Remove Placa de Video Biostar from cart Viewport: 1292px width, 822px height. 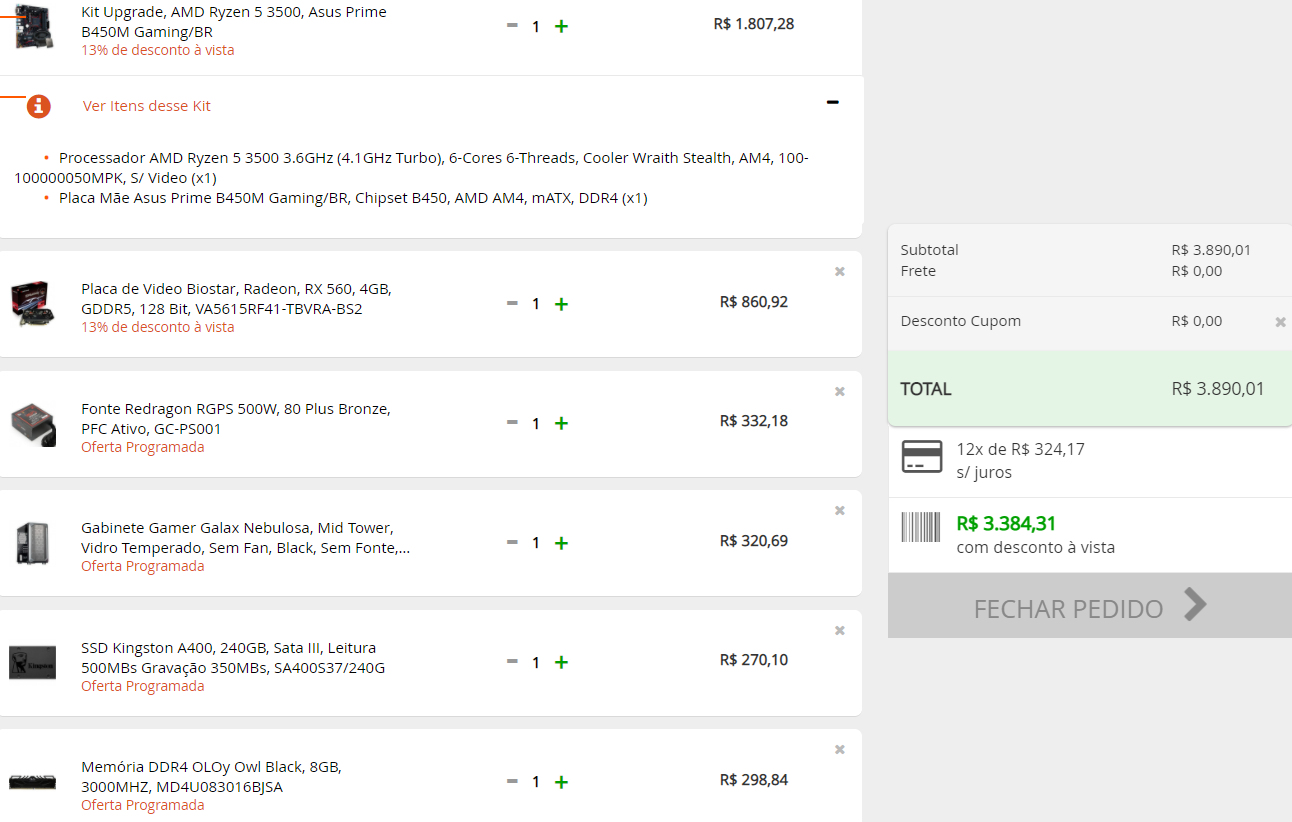(840, 271)
